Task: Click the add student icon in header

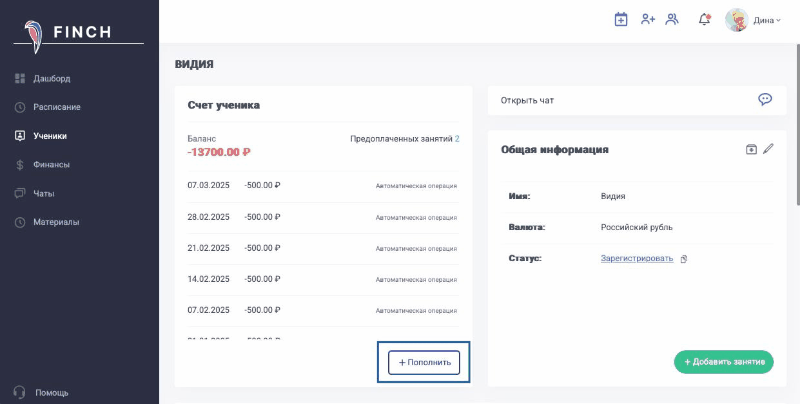Action: [x=648, y=19]
